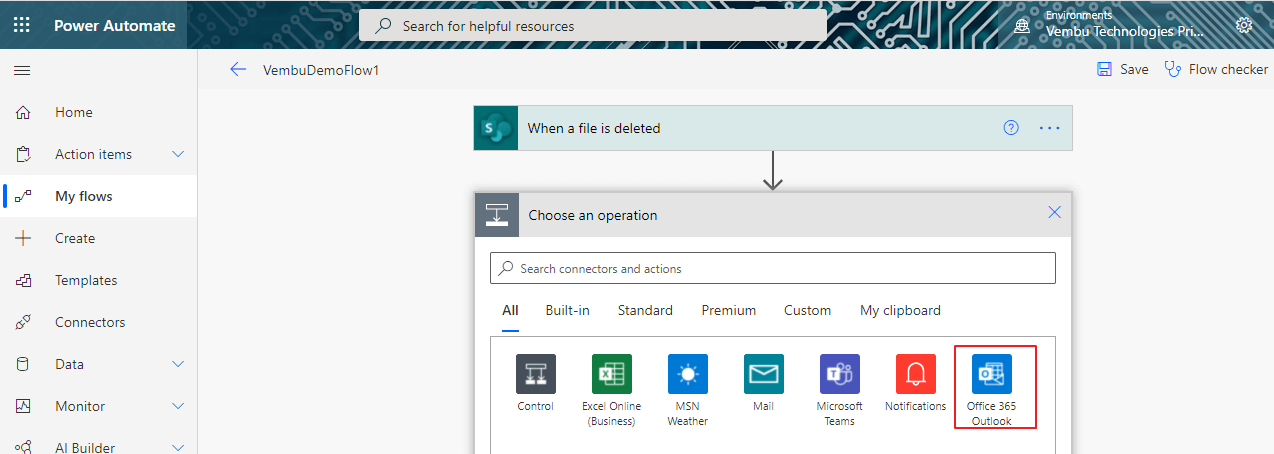Save the flow
The width and height of the screenshot is (1274, 454).
pos(1123,70)
